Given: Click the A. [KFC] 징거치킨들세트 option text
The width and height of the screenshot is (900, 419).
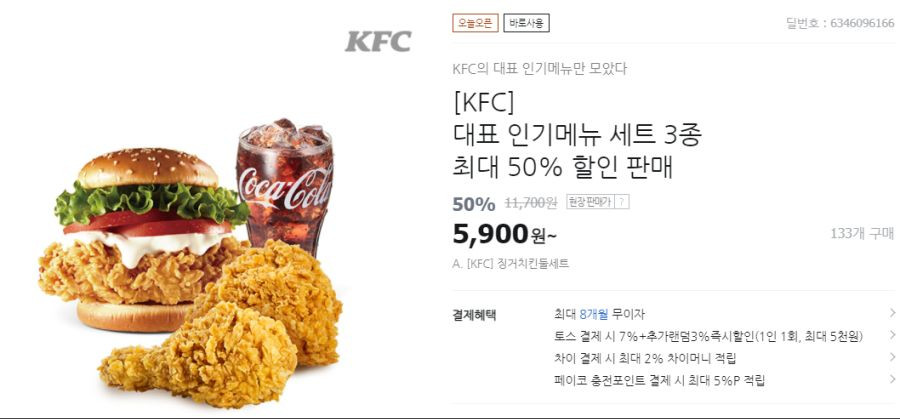Looking at the screenshot, I should (511, 264).
